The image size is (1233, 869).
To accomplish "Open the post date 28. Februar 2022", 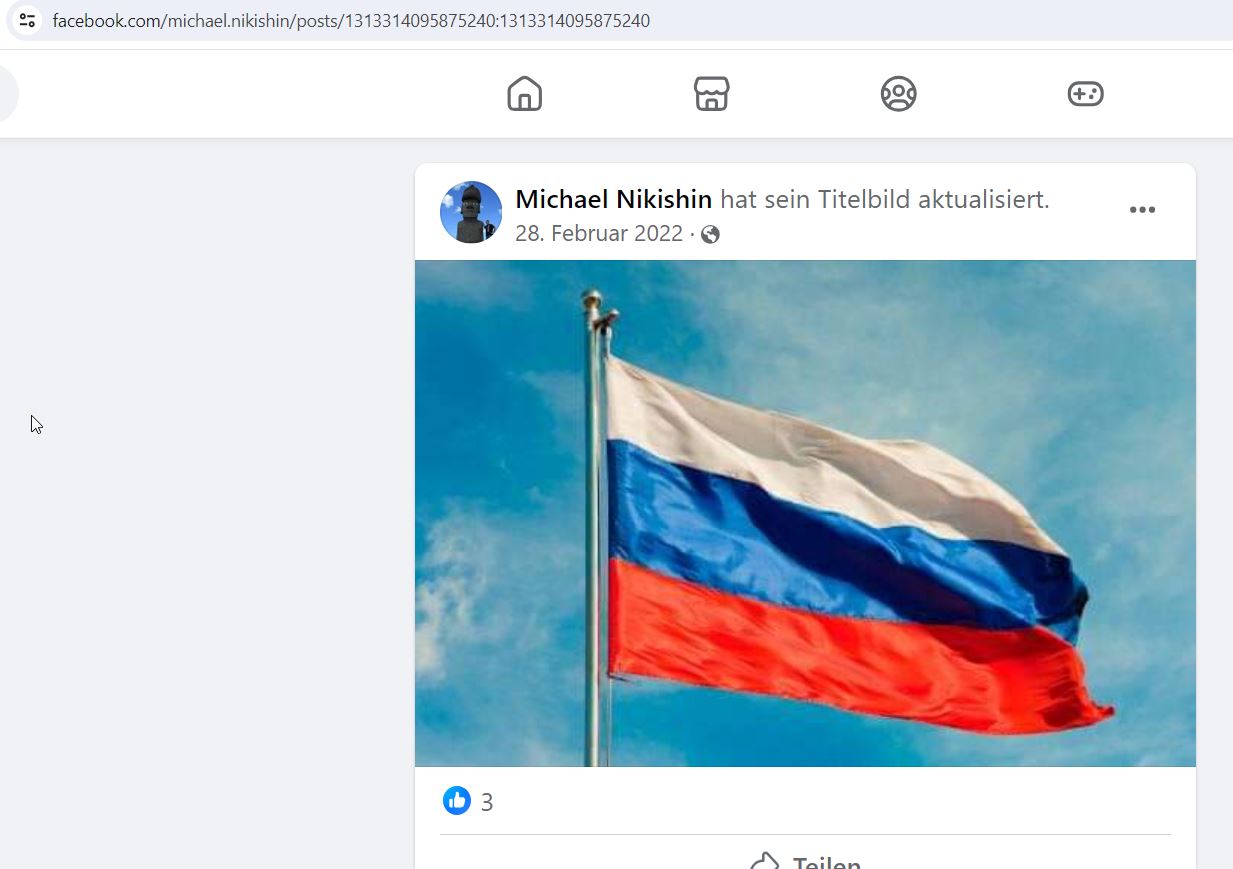I will [x=598, y=234].
